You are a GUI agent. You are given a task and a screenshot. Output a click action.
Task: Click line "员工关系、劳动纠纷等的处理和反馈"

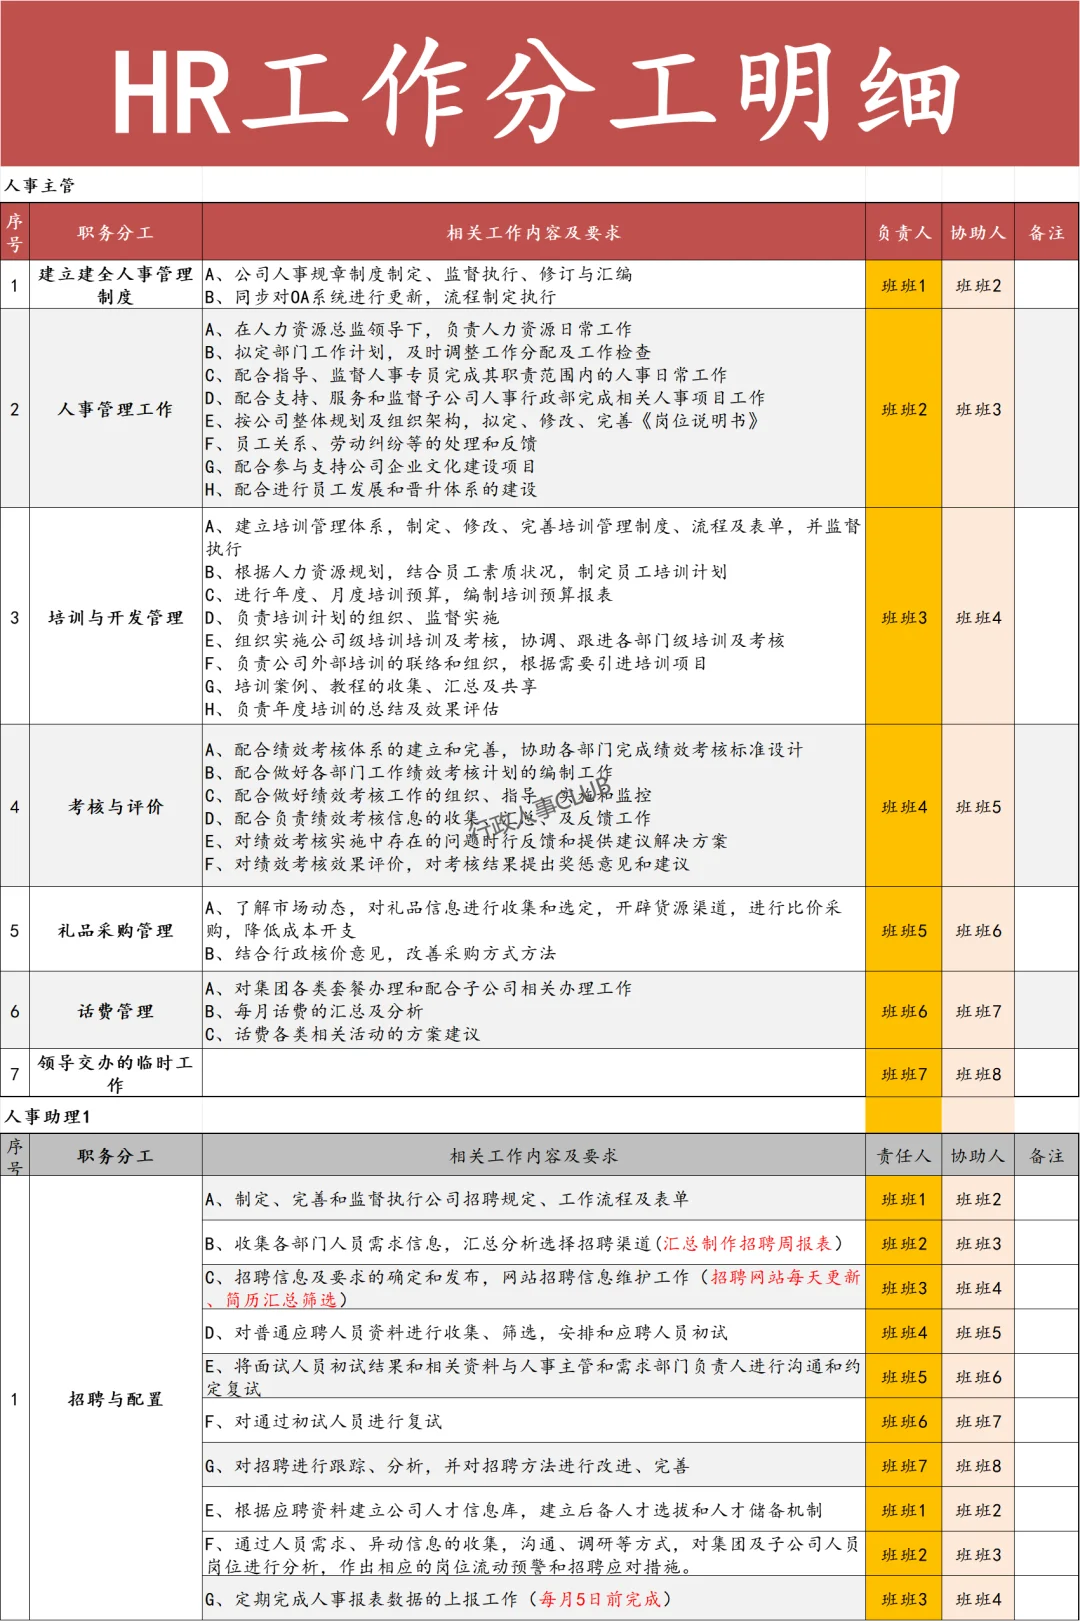(x=371, y=443)
